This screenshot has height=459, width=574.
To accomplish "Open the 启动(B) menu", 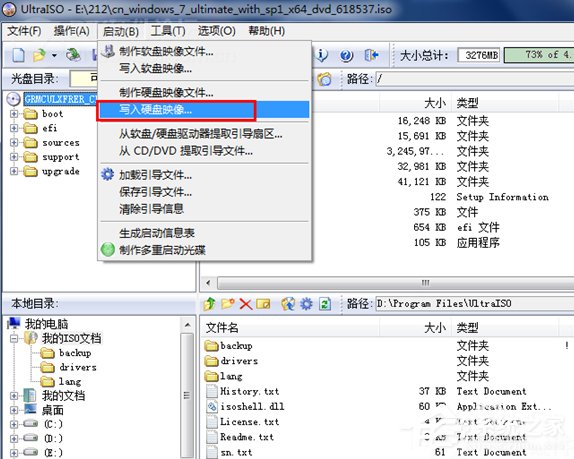I will (x=120, y=31).
